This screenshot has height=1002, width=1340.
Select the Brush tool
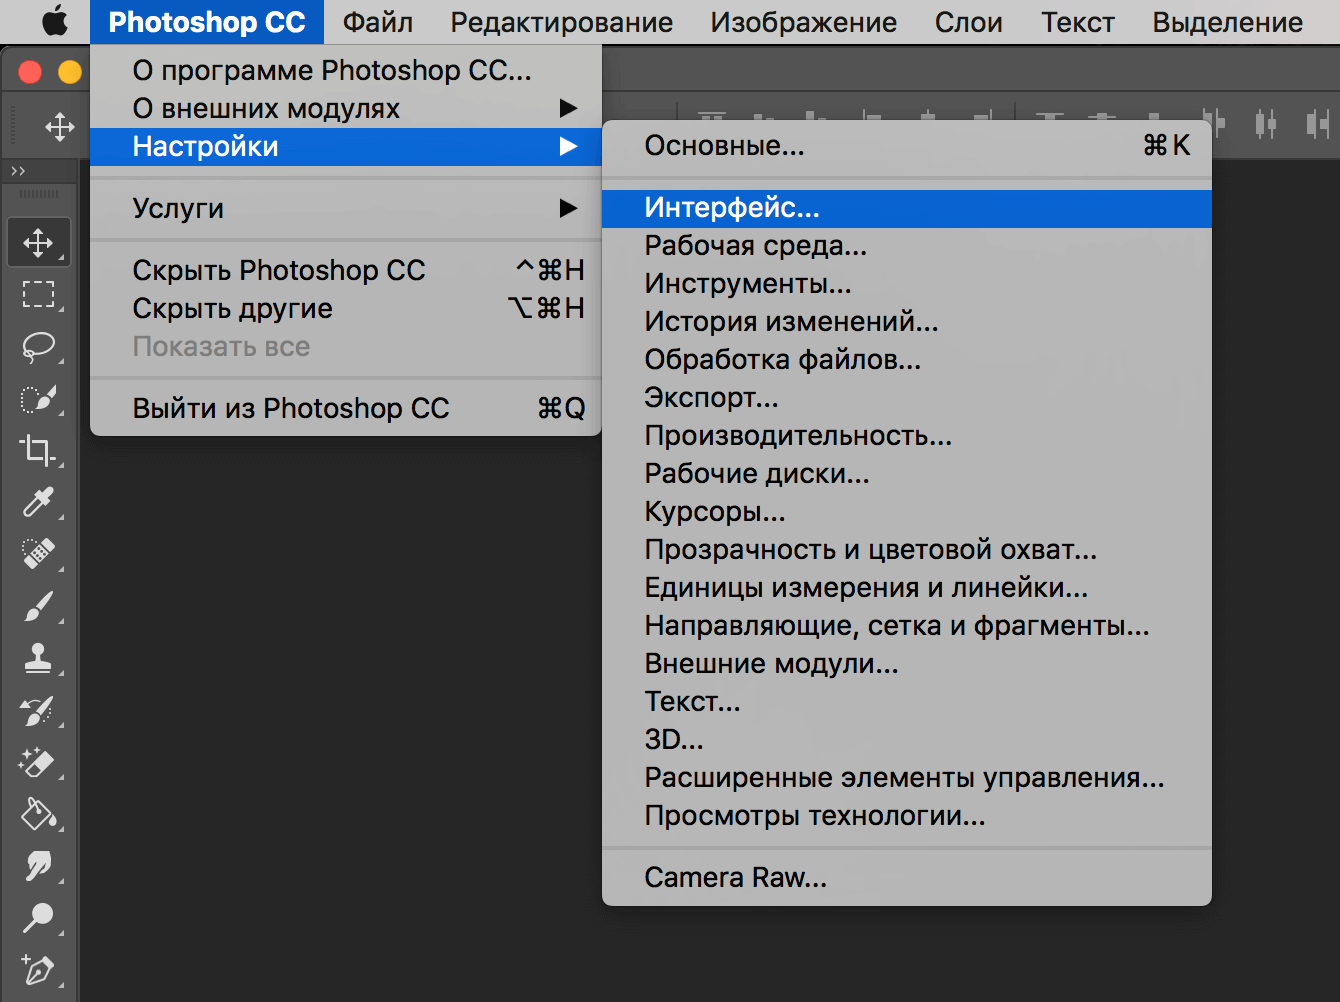click(39, 606)
